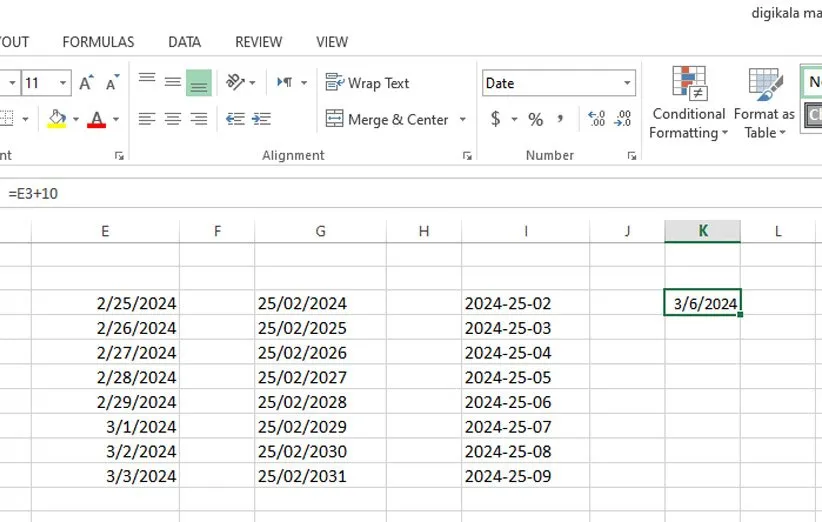Select cell containing 3/3/2024
Image resolution: width=822 pixels, height=522 pixels.
[105, 476]
